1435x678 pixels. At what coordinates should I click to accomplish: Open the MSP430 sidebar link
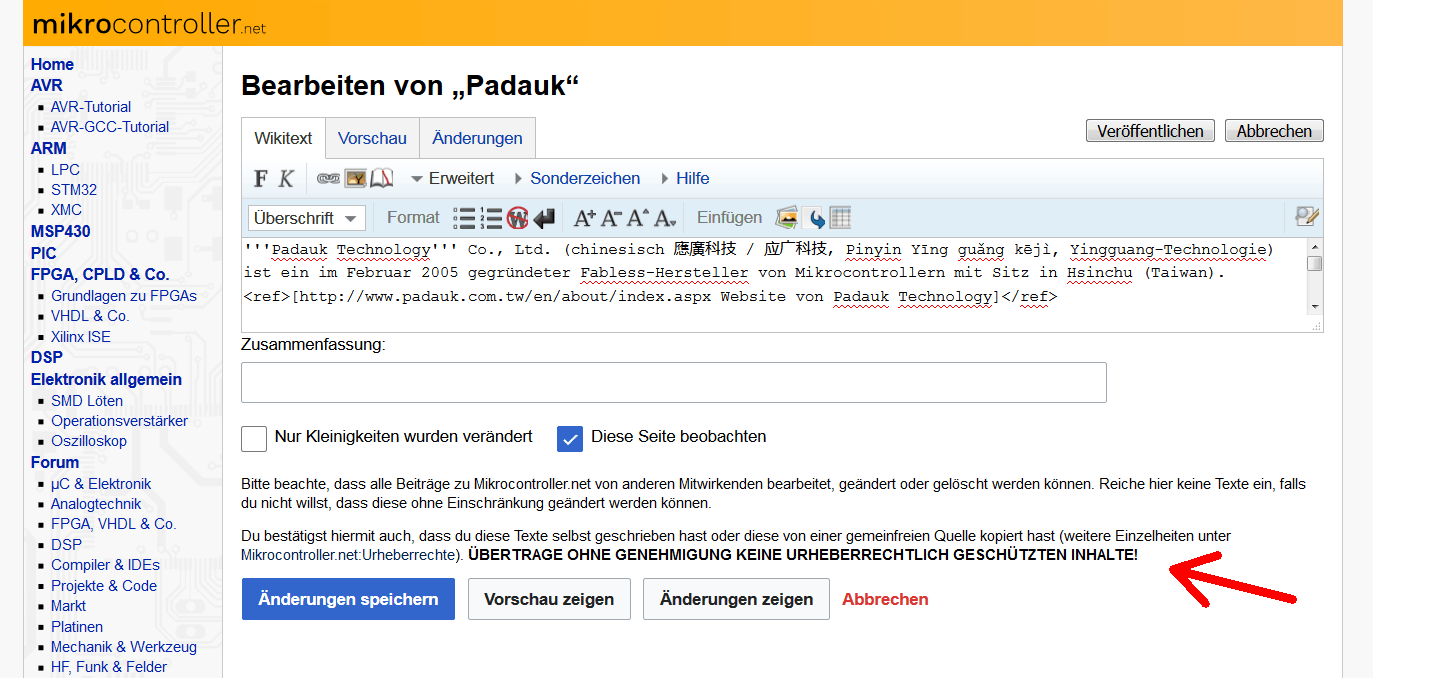tap(60, 231)
